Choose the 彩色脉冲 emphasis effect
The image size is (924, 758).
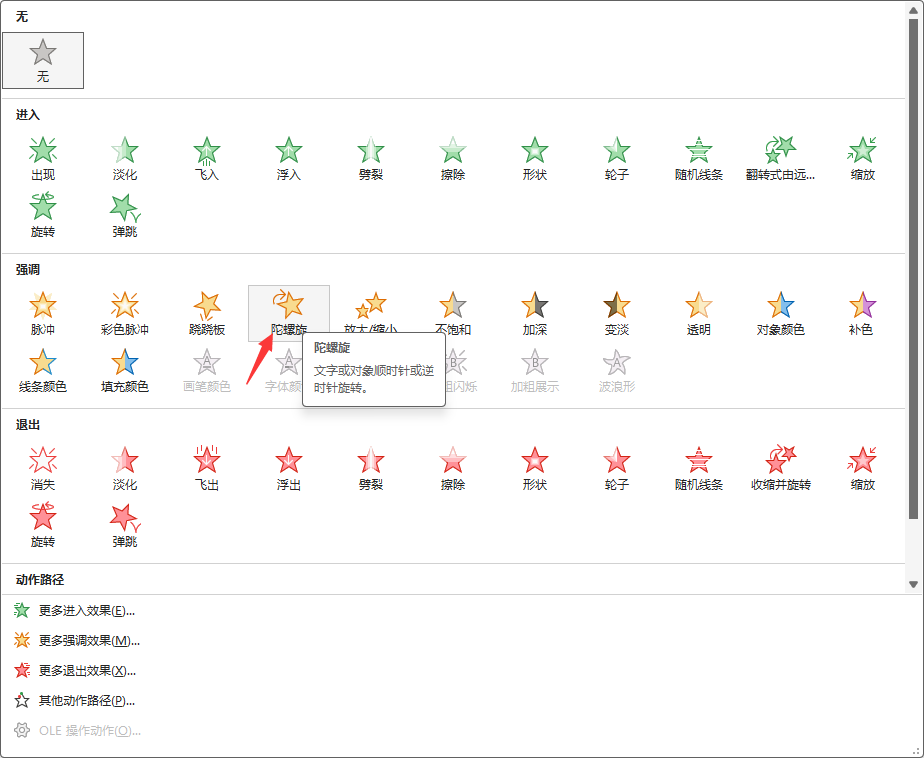tap(125, 314)
